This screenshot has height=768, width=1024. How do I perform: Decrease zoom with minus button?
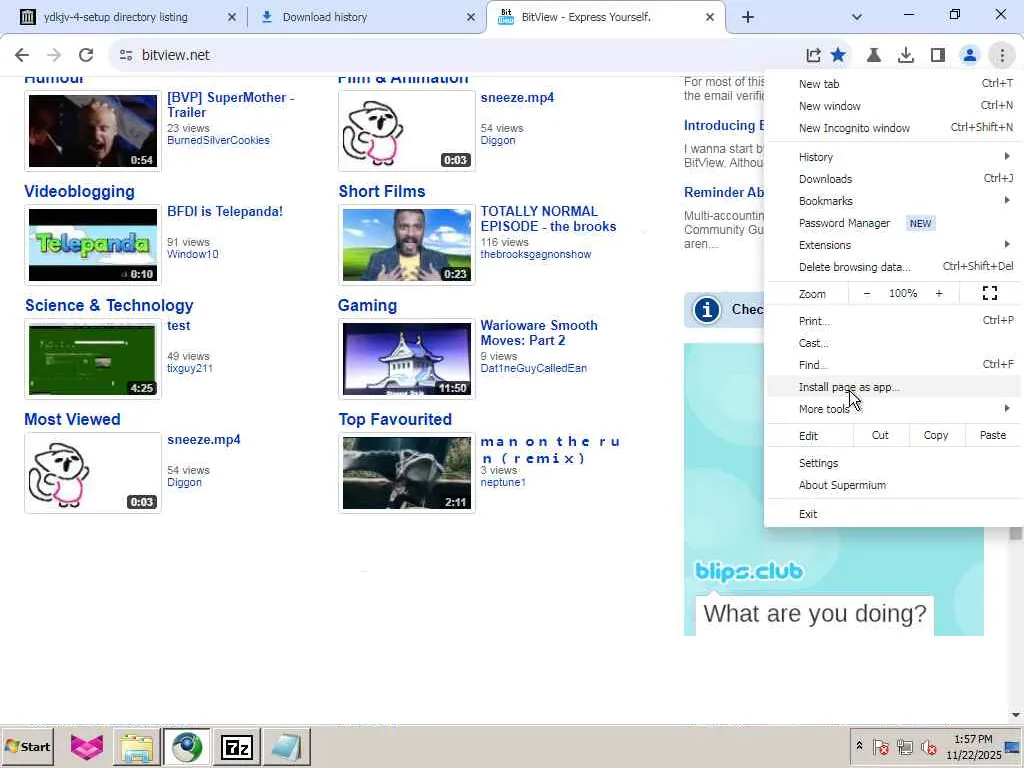point(867,294)
